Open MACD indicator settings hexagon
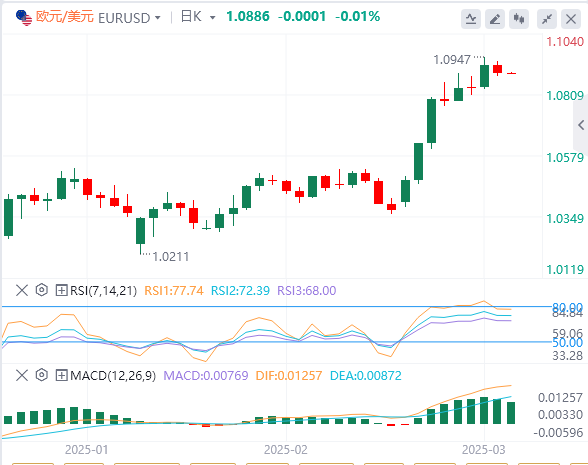The height and width of the screenshot is (465, 588). 42,375
